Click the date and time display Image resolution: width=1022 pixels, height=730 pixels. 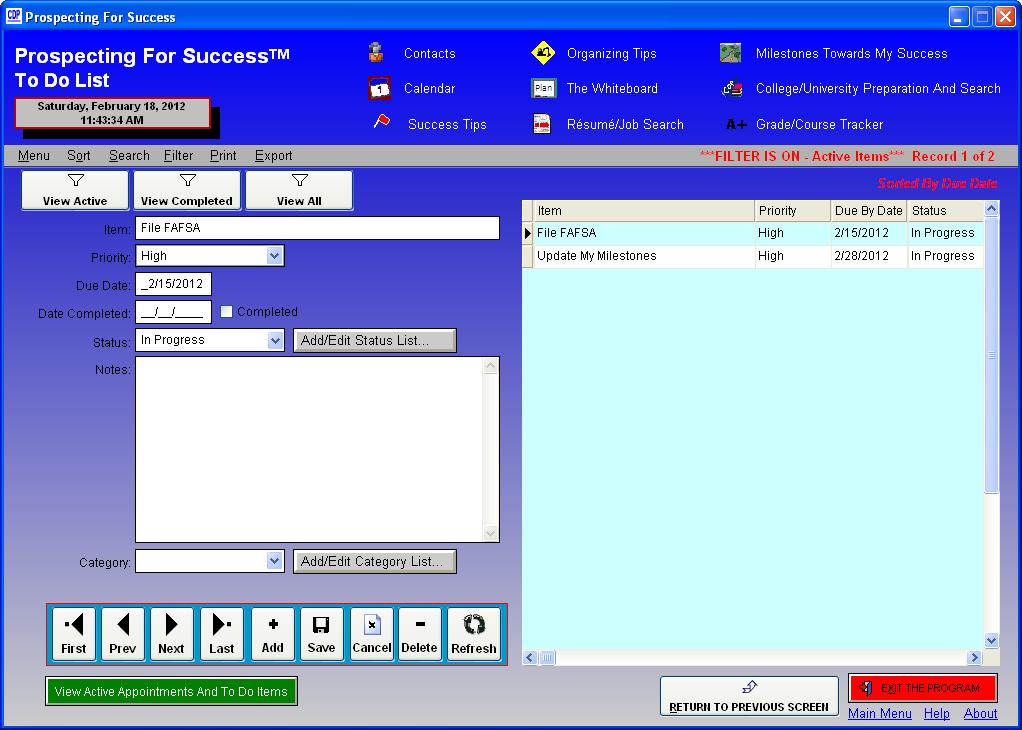(x=112, y=113)
